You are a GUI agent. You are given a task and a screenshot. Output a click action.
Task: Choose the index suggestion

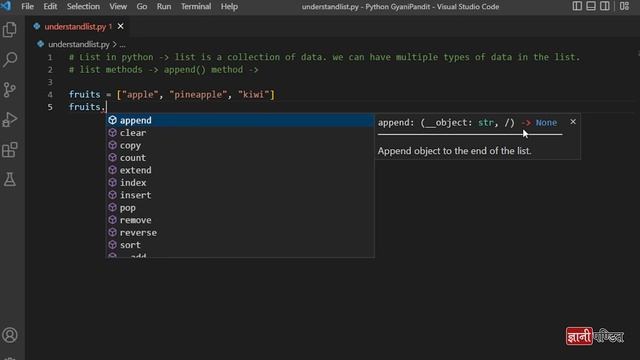point(240,182)
